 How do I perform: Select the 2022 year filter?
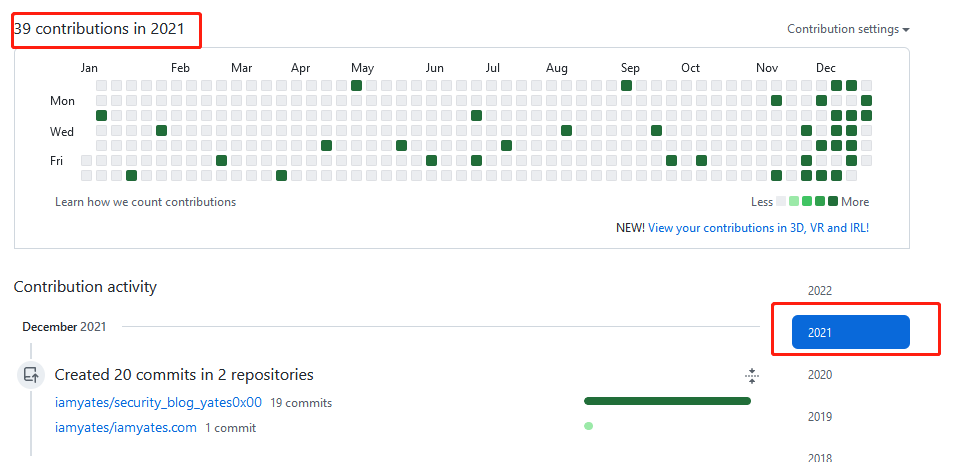coord(820,291)
